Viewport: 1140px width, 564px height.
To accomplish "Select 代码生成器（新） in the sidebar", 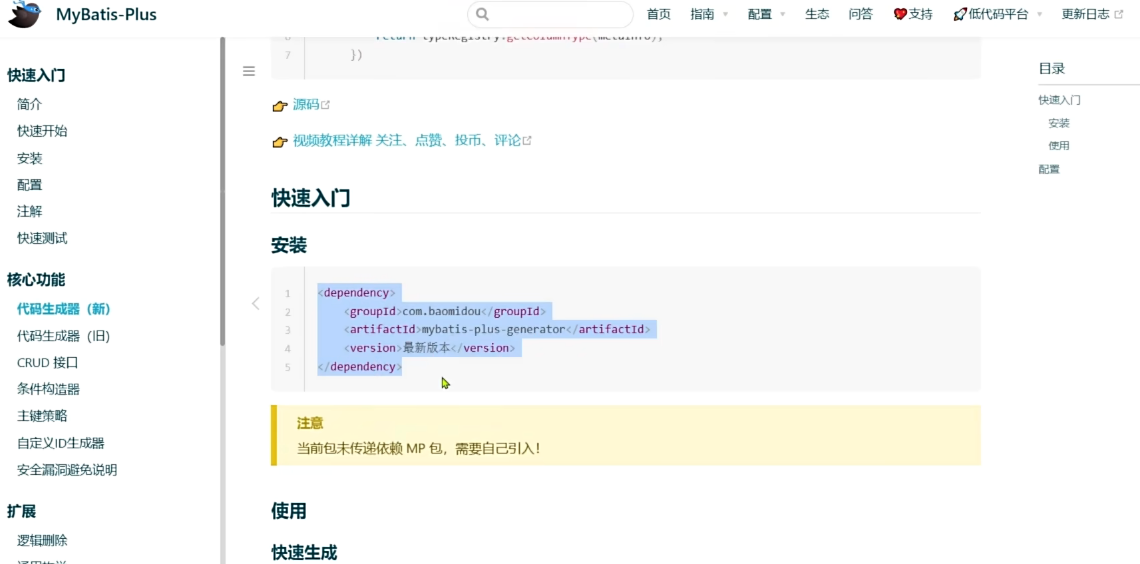I will 64,309.
